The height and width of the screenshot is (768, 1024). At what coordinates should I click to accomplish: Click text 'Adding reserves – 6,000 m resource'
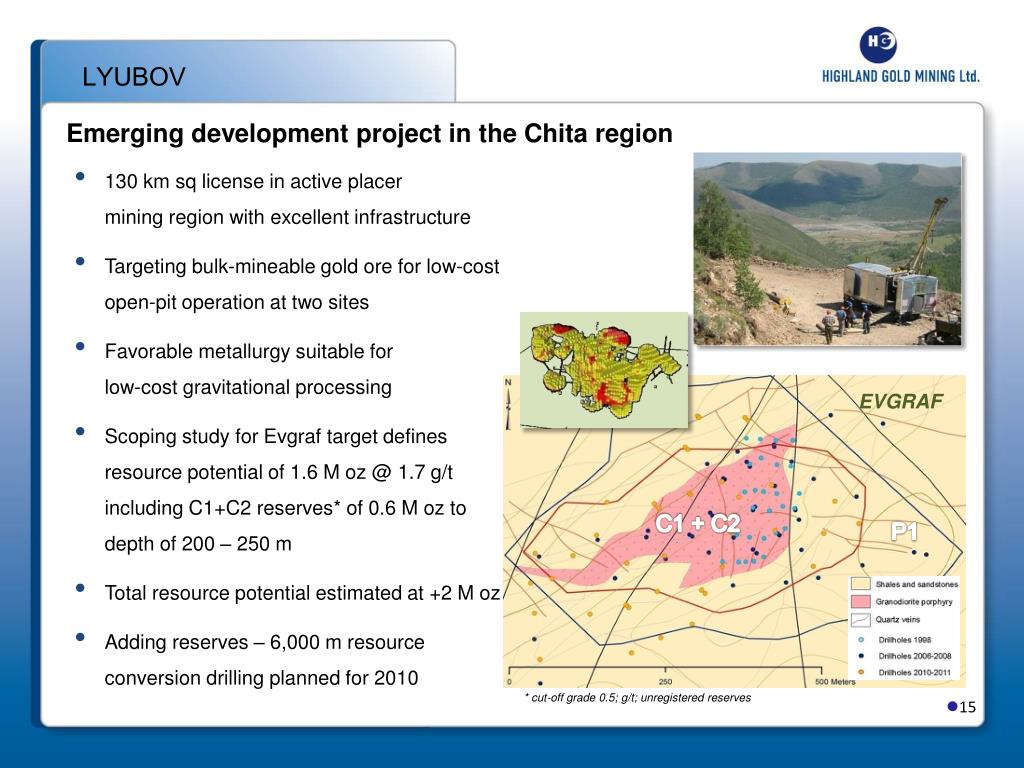[x=264, y=642]
